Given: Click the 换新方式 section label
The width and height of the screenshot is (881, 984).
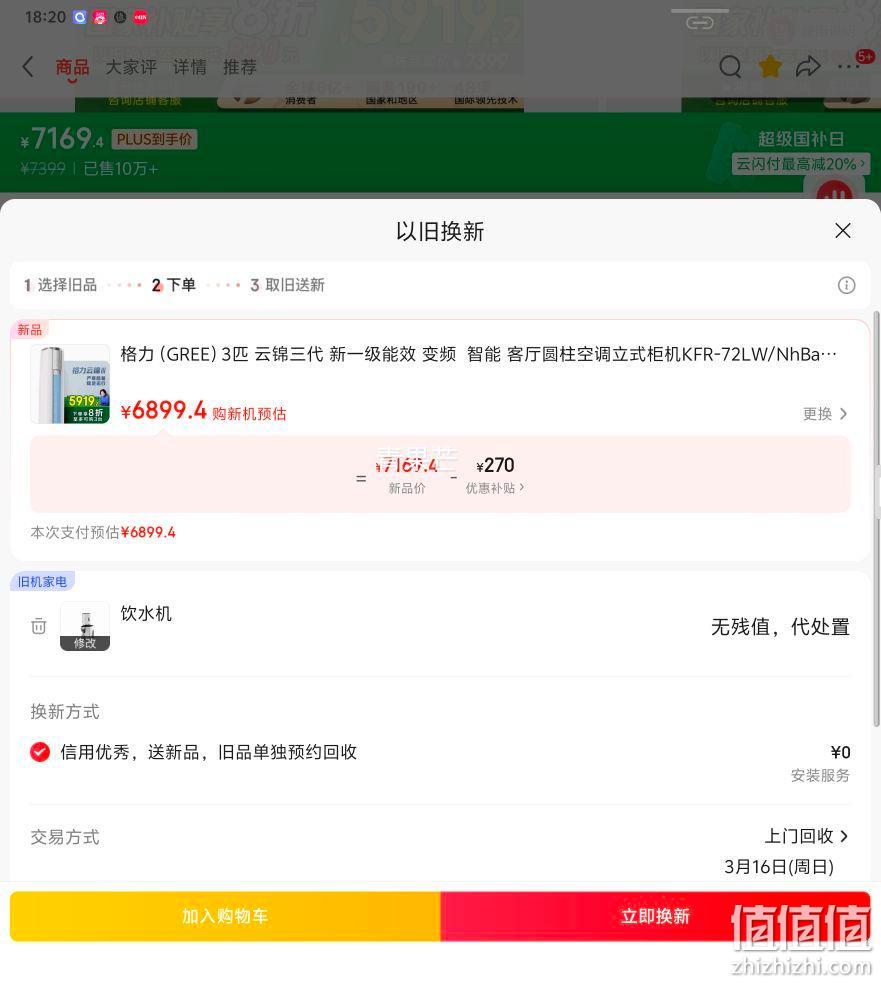Looking at the screenshot, I should [x=65, y=712].
